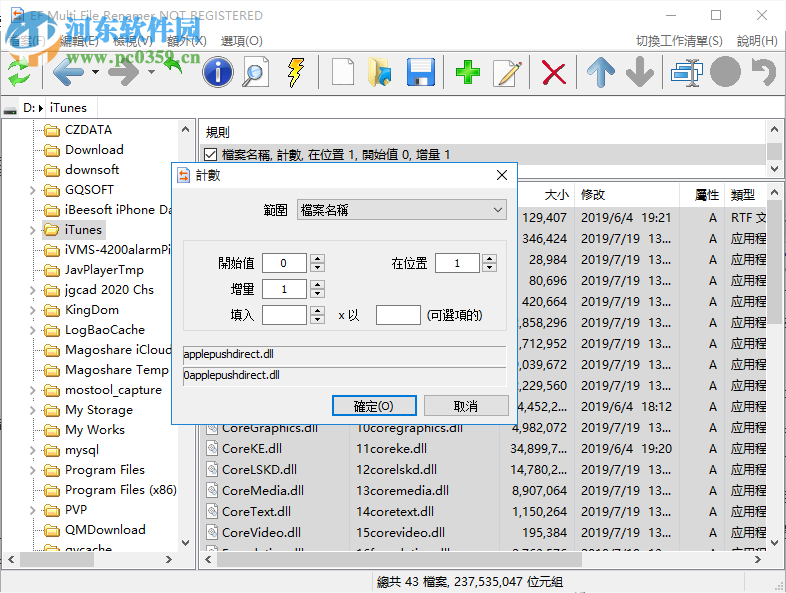Edit rule with the pencil icon
The image size is (786, 593).
[x=507, y=73]
